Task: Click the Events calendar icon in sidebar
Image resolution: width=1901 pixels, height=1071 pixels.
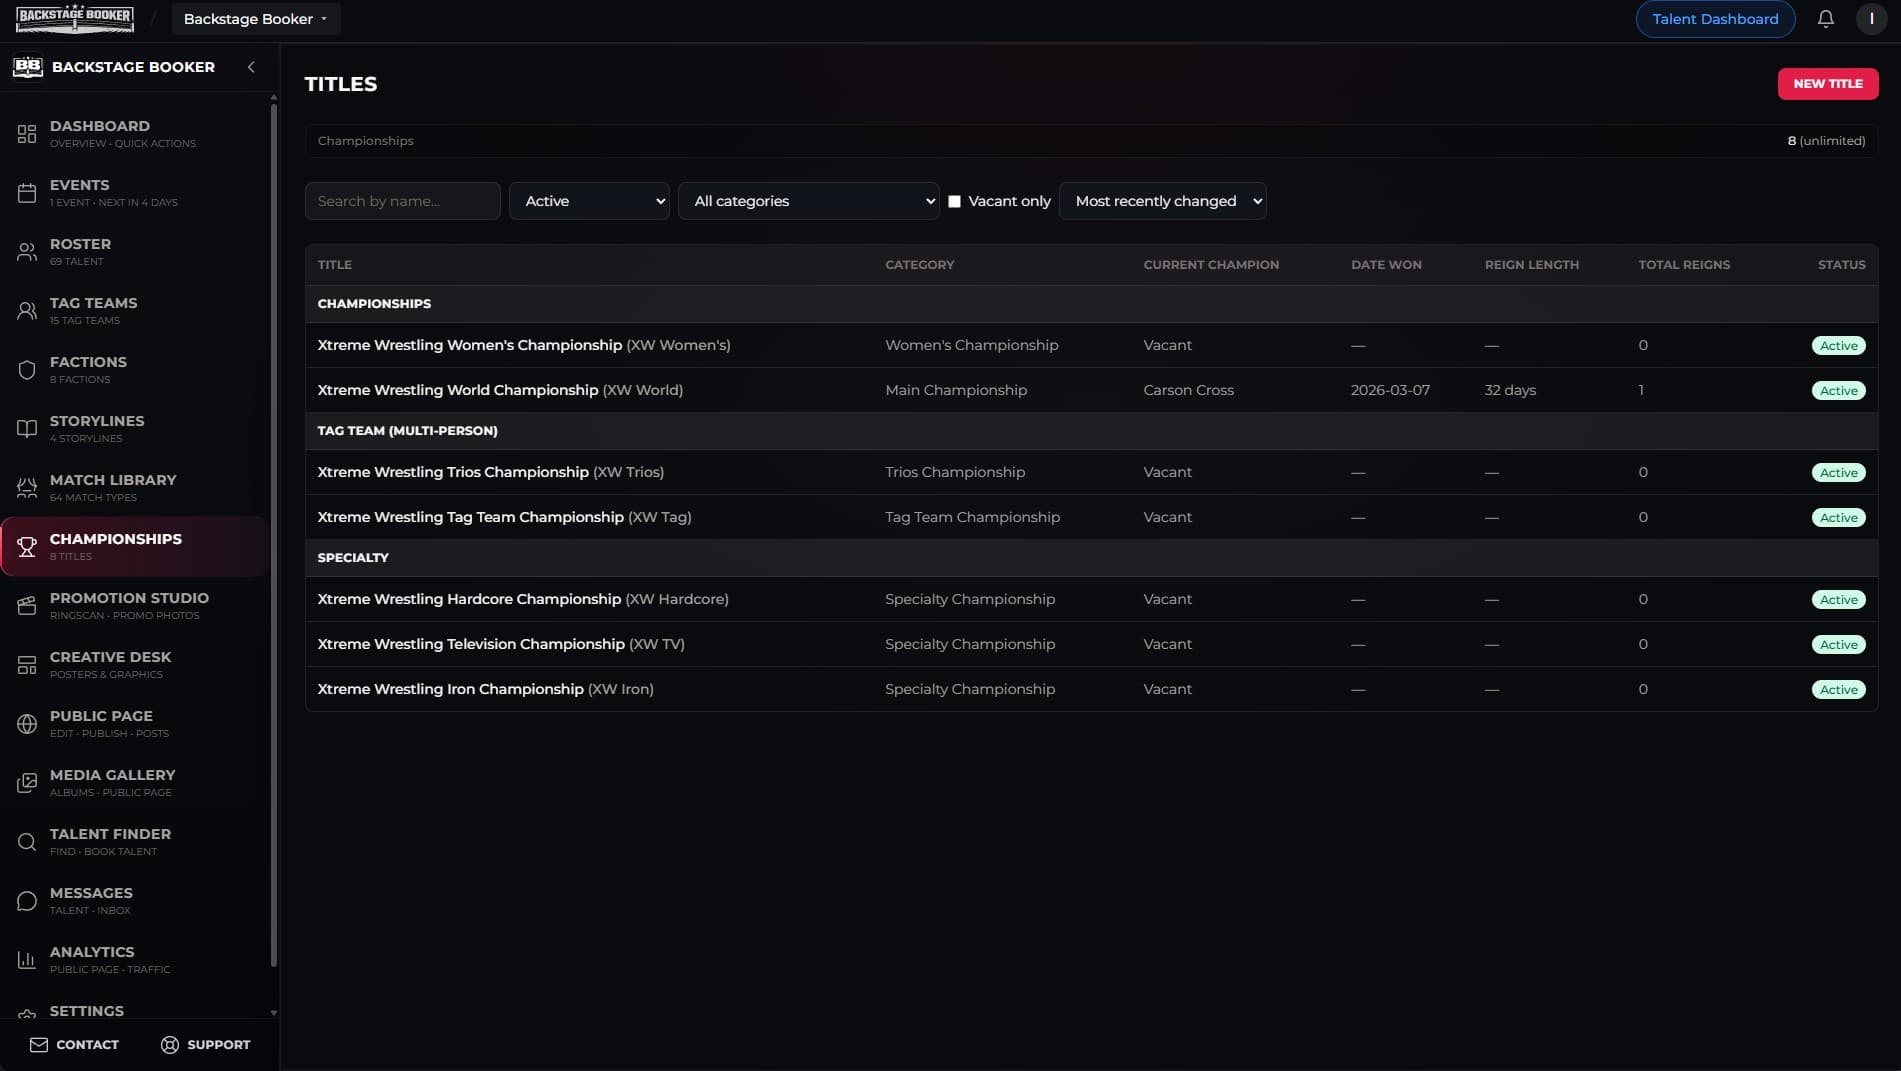Action: 27,193
